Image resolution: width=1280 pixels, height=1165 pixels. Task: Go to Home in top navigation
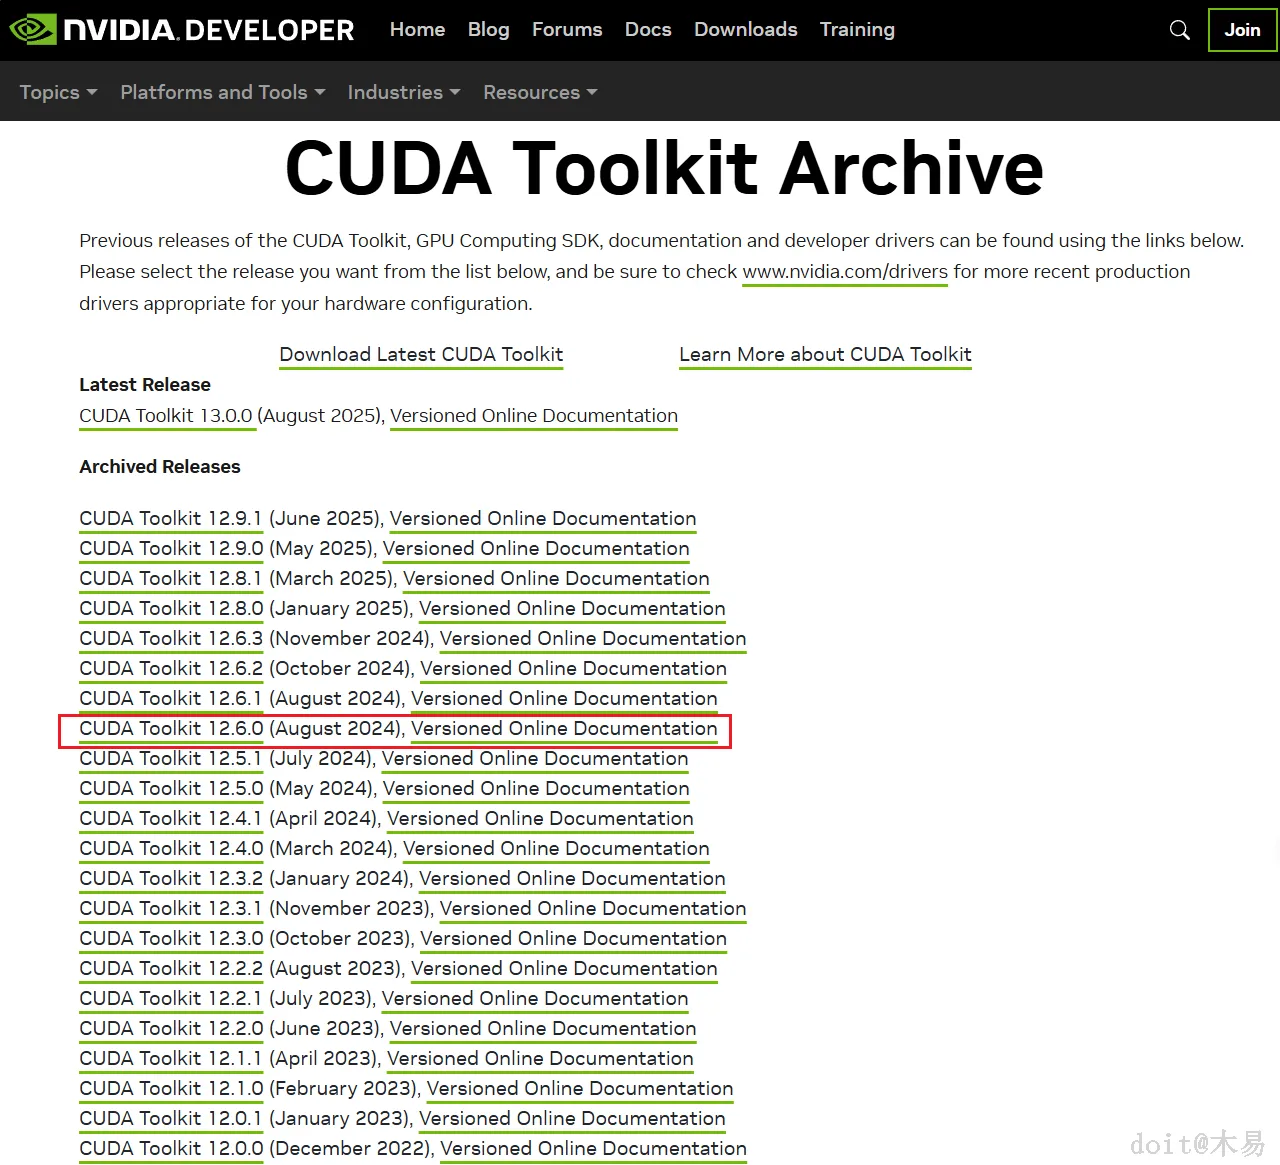(417, 30)
